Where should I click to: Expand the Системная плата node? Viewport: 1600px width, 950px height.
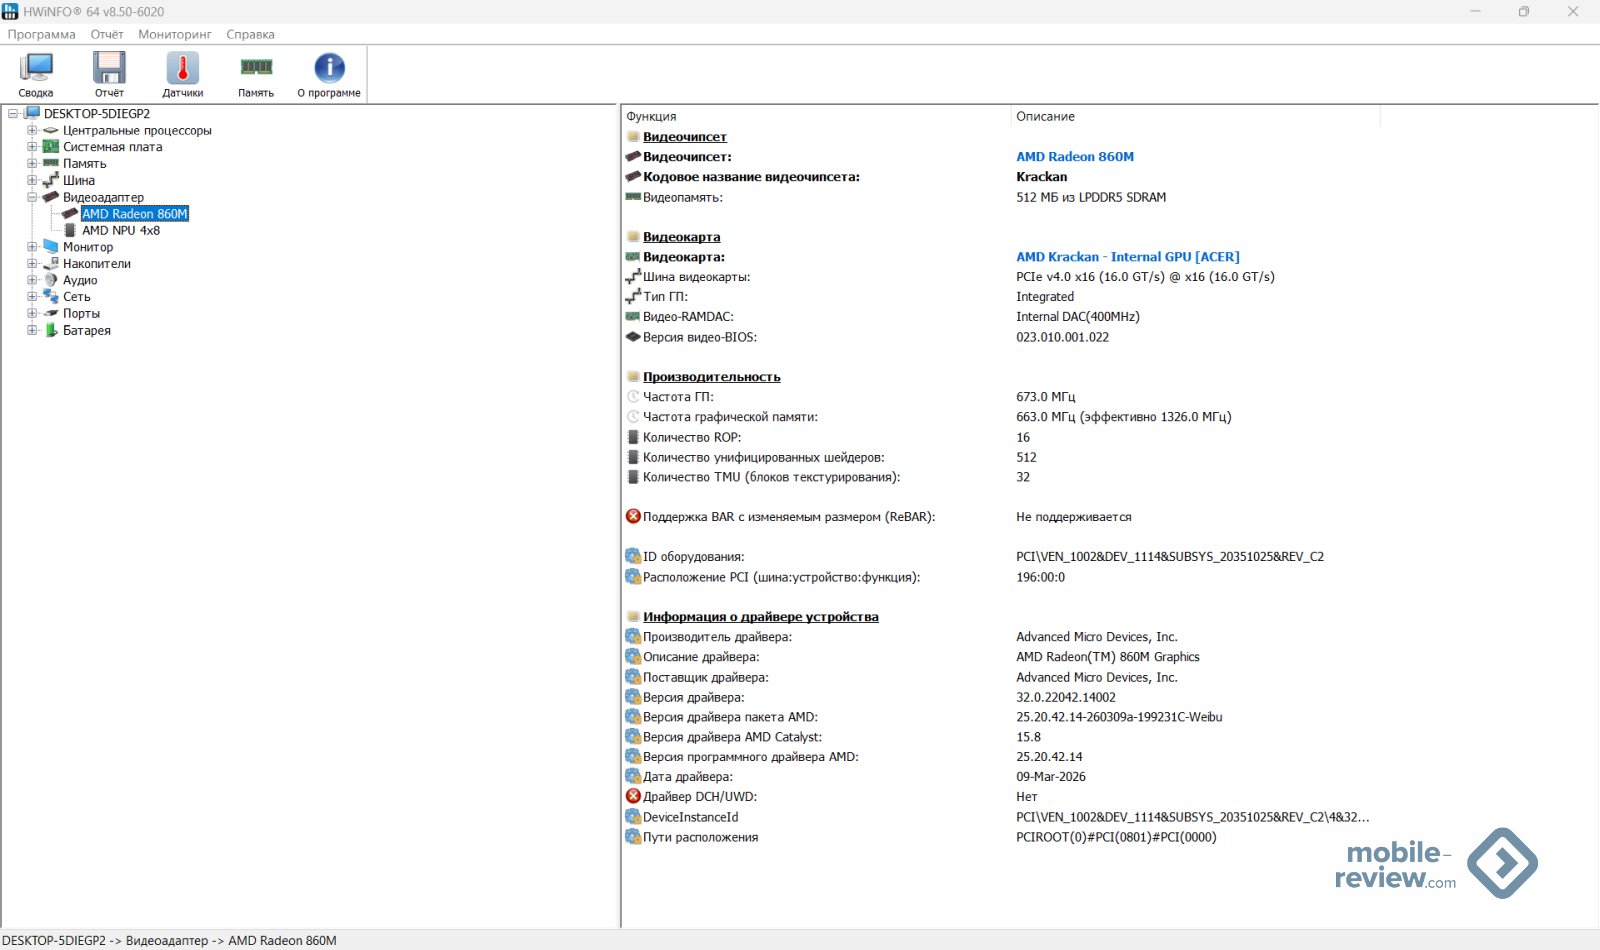coord(32,147)
